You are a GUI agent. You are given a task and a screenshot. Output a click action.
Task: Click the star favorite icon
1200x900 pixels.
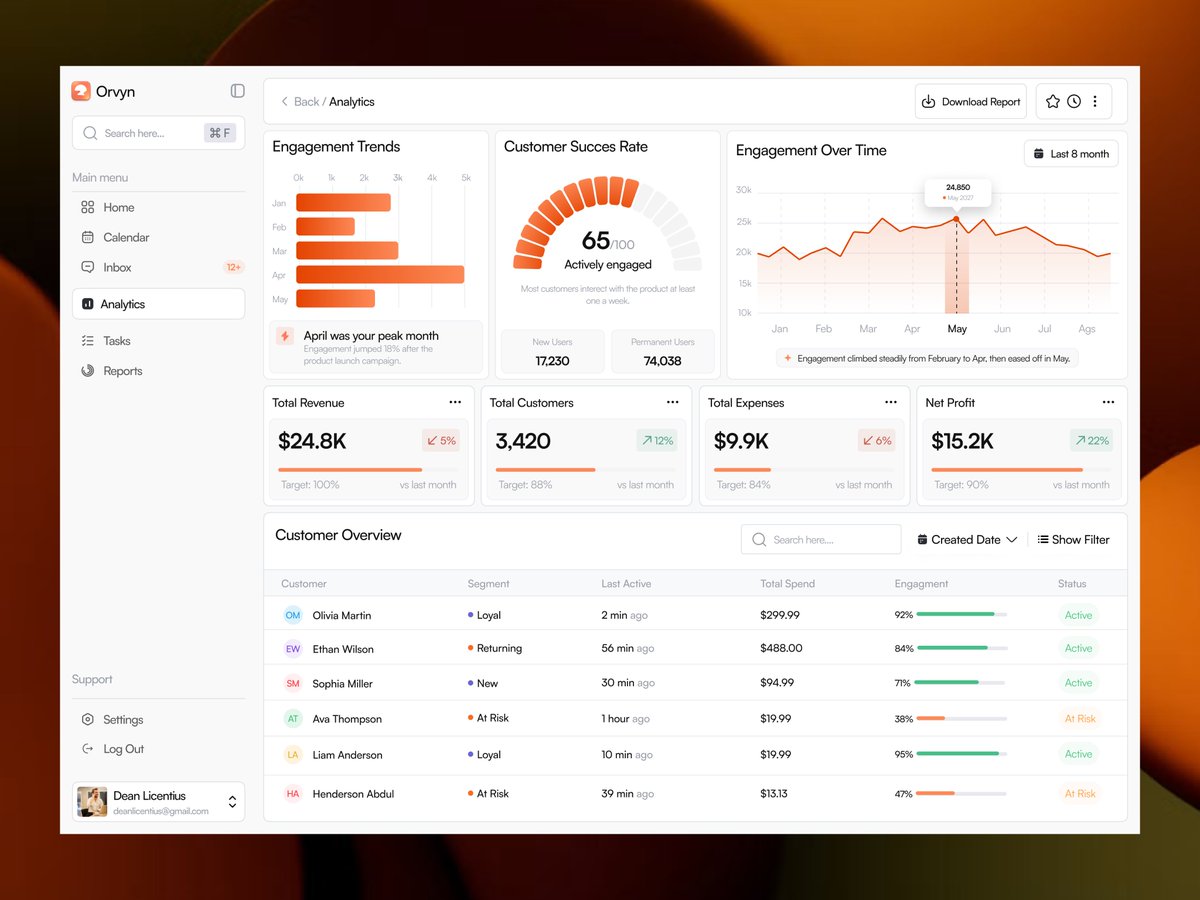pos(1053,101)
